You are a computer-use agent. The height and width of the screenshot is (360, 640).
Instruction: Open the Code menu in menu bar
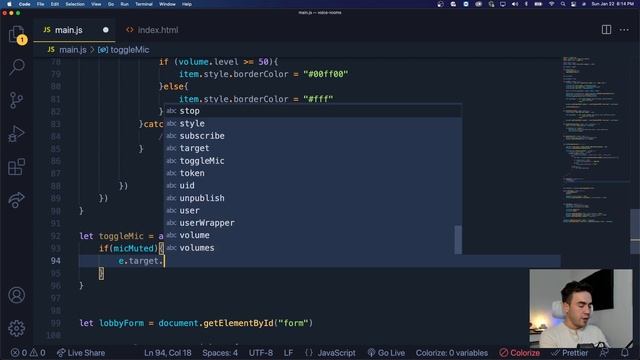coord(24,4)
